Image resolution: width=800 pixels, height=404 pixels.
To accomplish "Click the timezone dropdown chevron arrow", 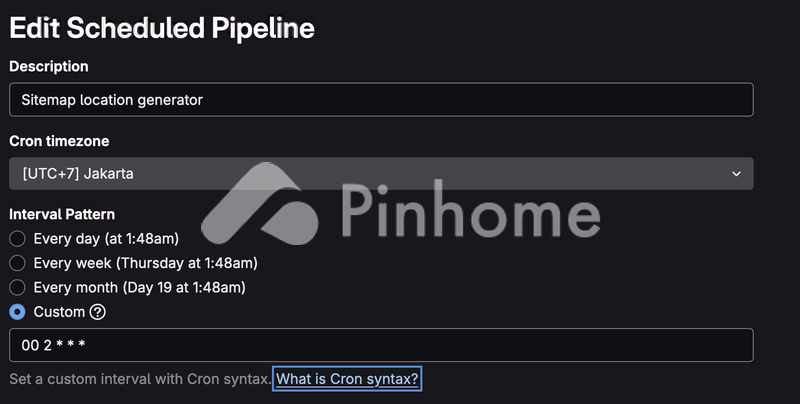I will tap(736, 174).
